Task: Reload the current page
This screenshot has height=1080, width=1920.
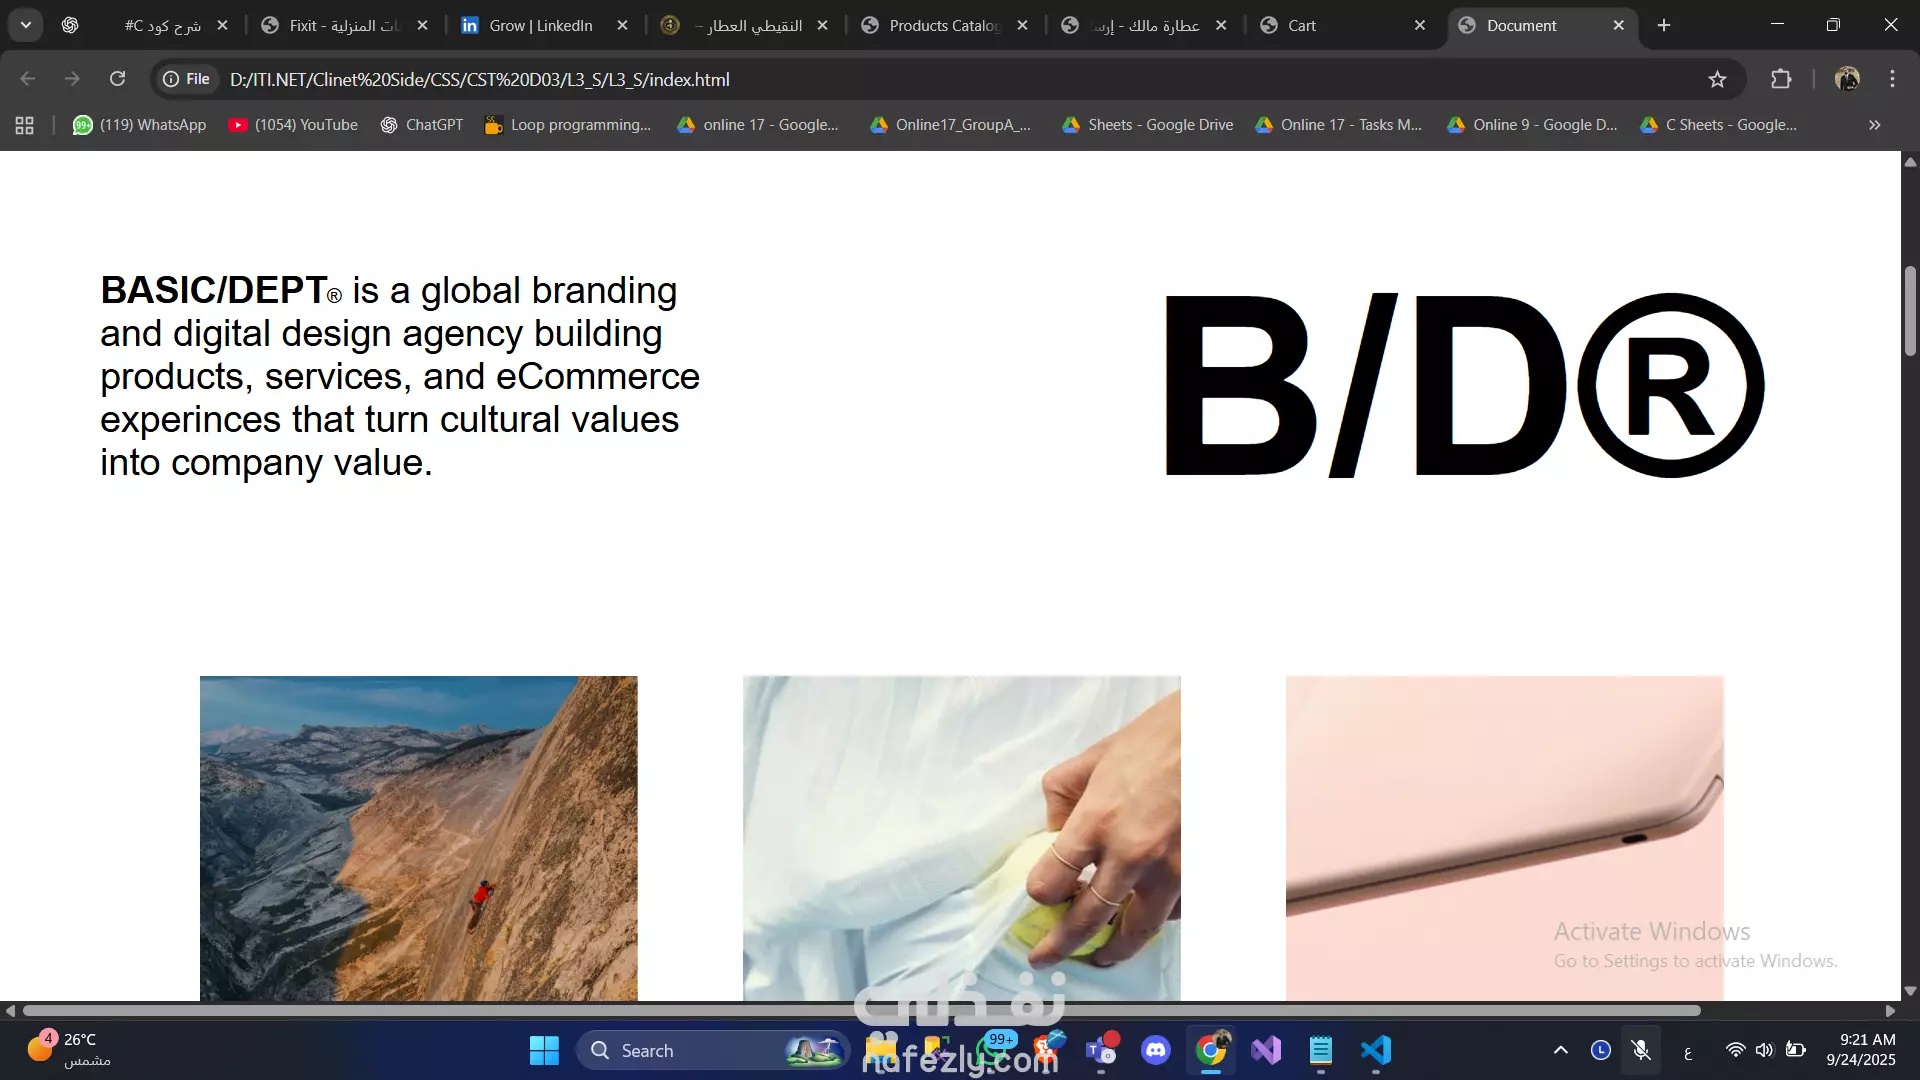Action: tap(117, 79)
